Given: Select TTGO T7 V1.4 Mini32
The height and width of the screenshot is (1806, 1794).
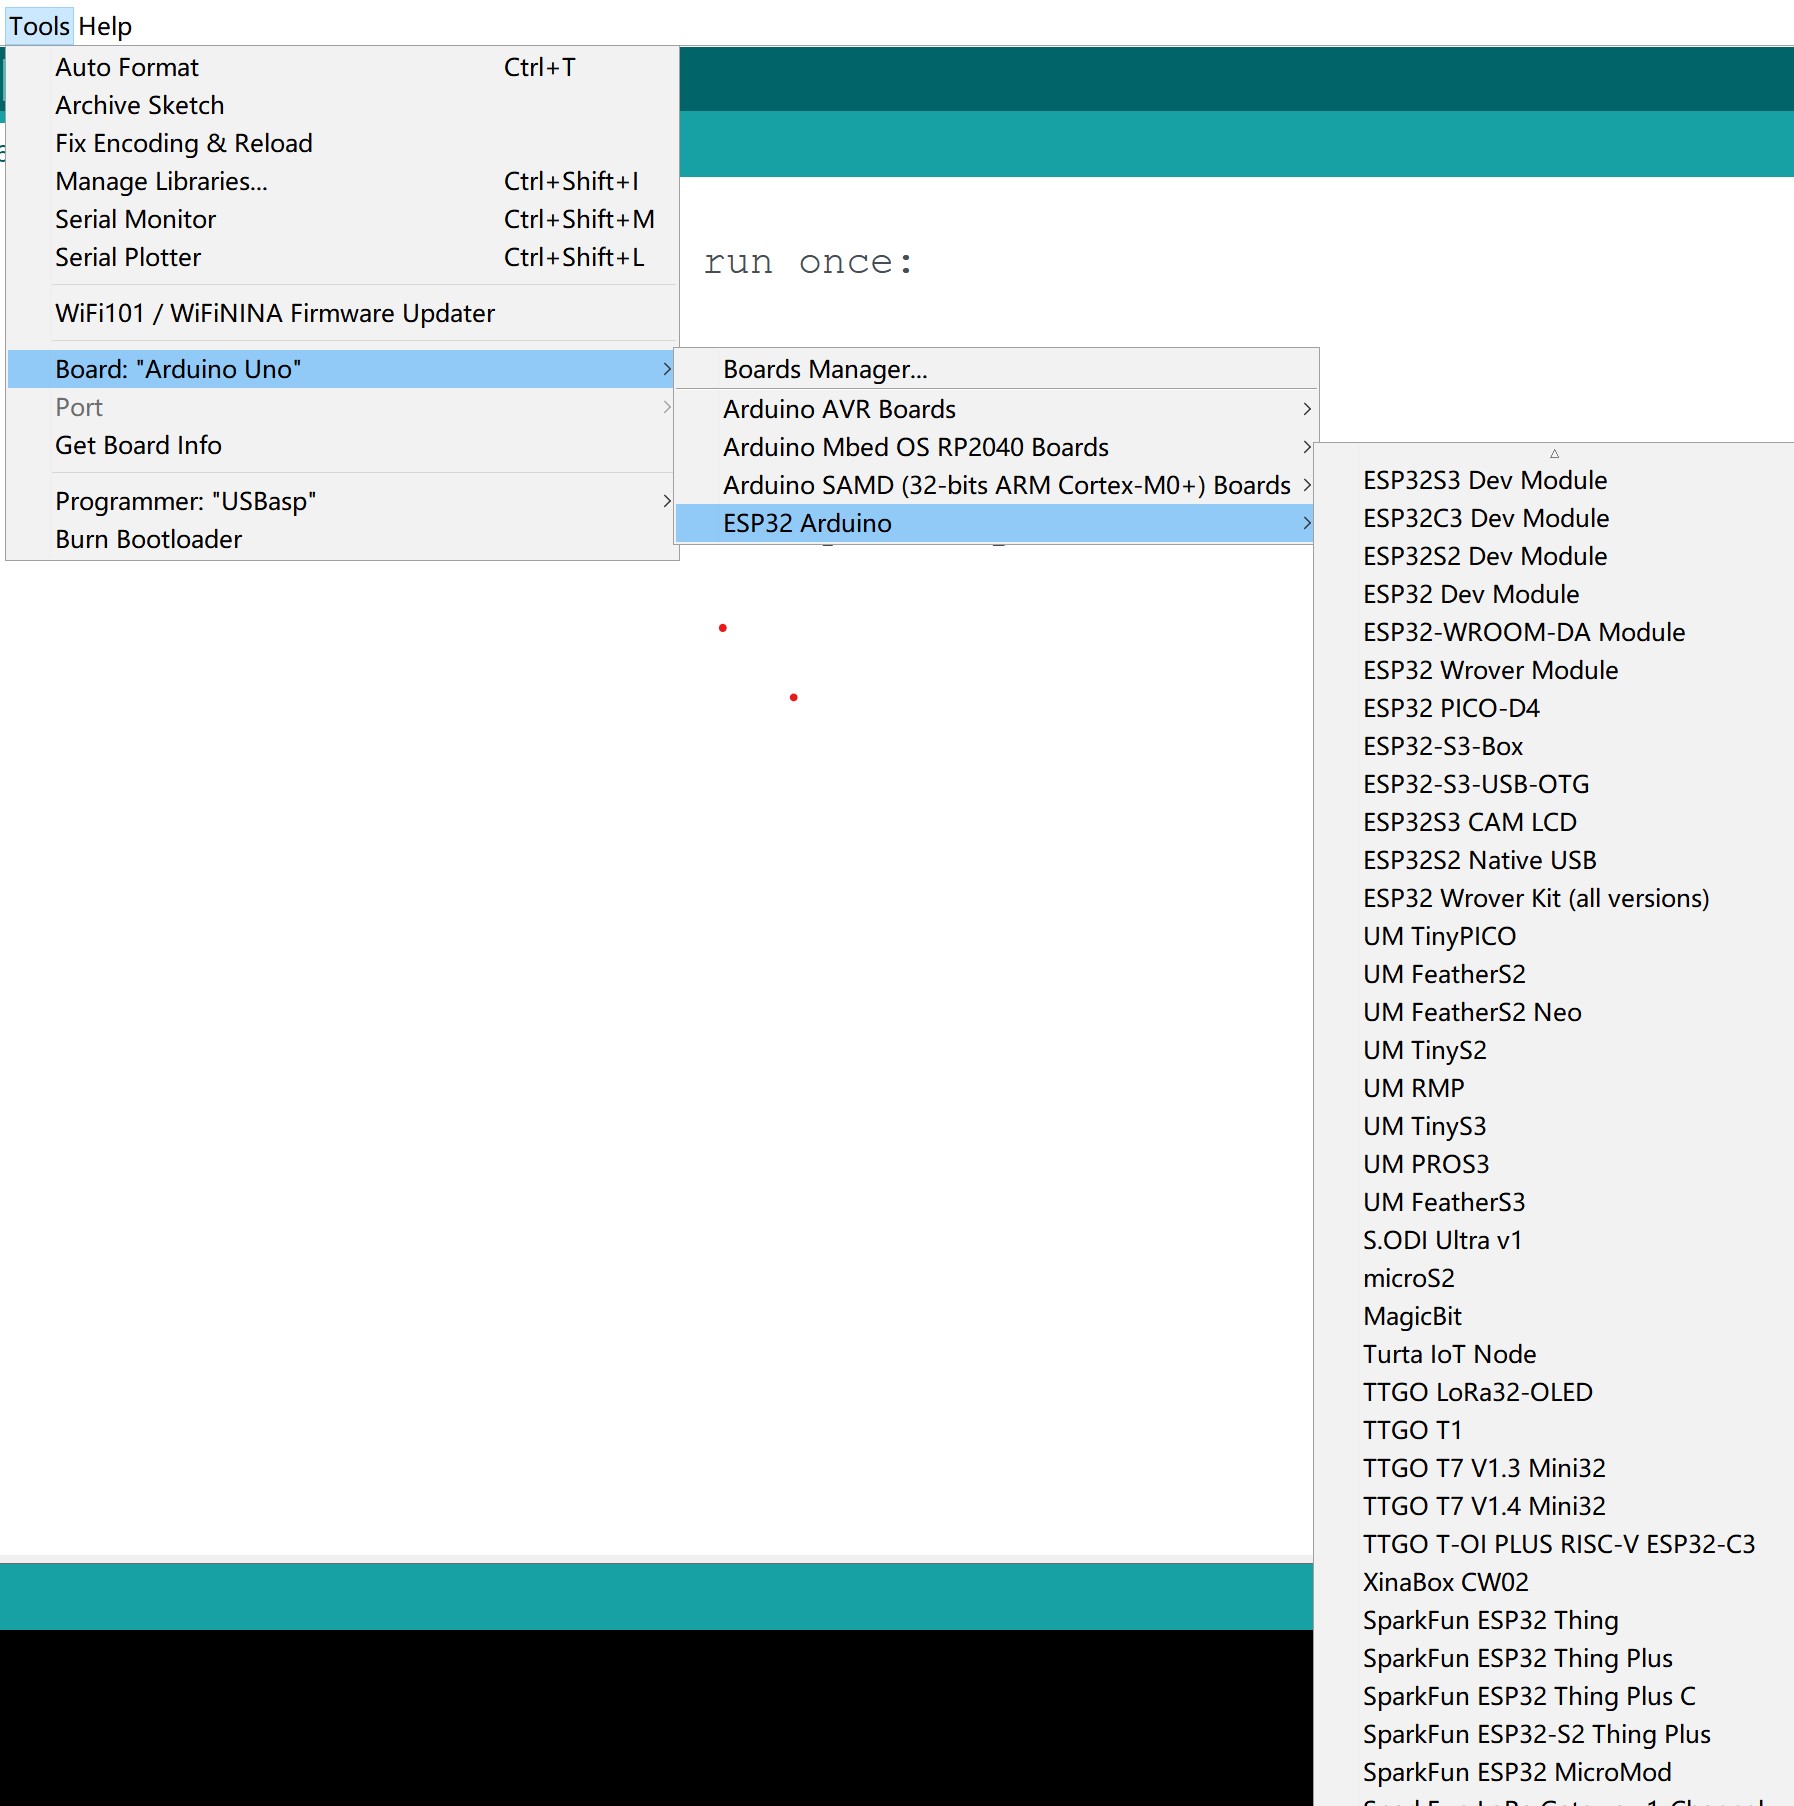Looking at the screenshot, I should pos(1554,1506).
